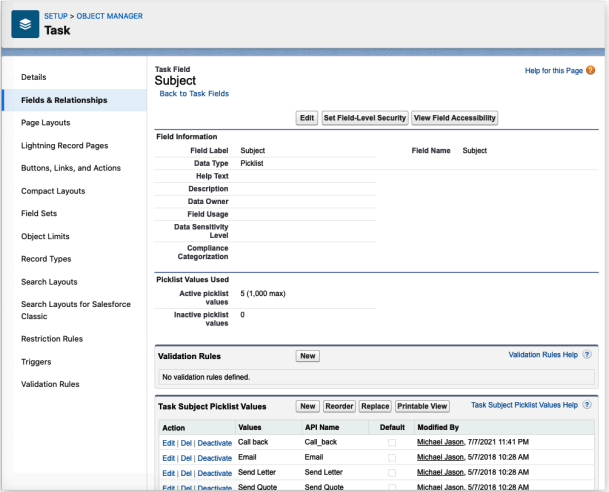
Task: Click Del link for Send Letter value
Action: (x=186, y=473)
